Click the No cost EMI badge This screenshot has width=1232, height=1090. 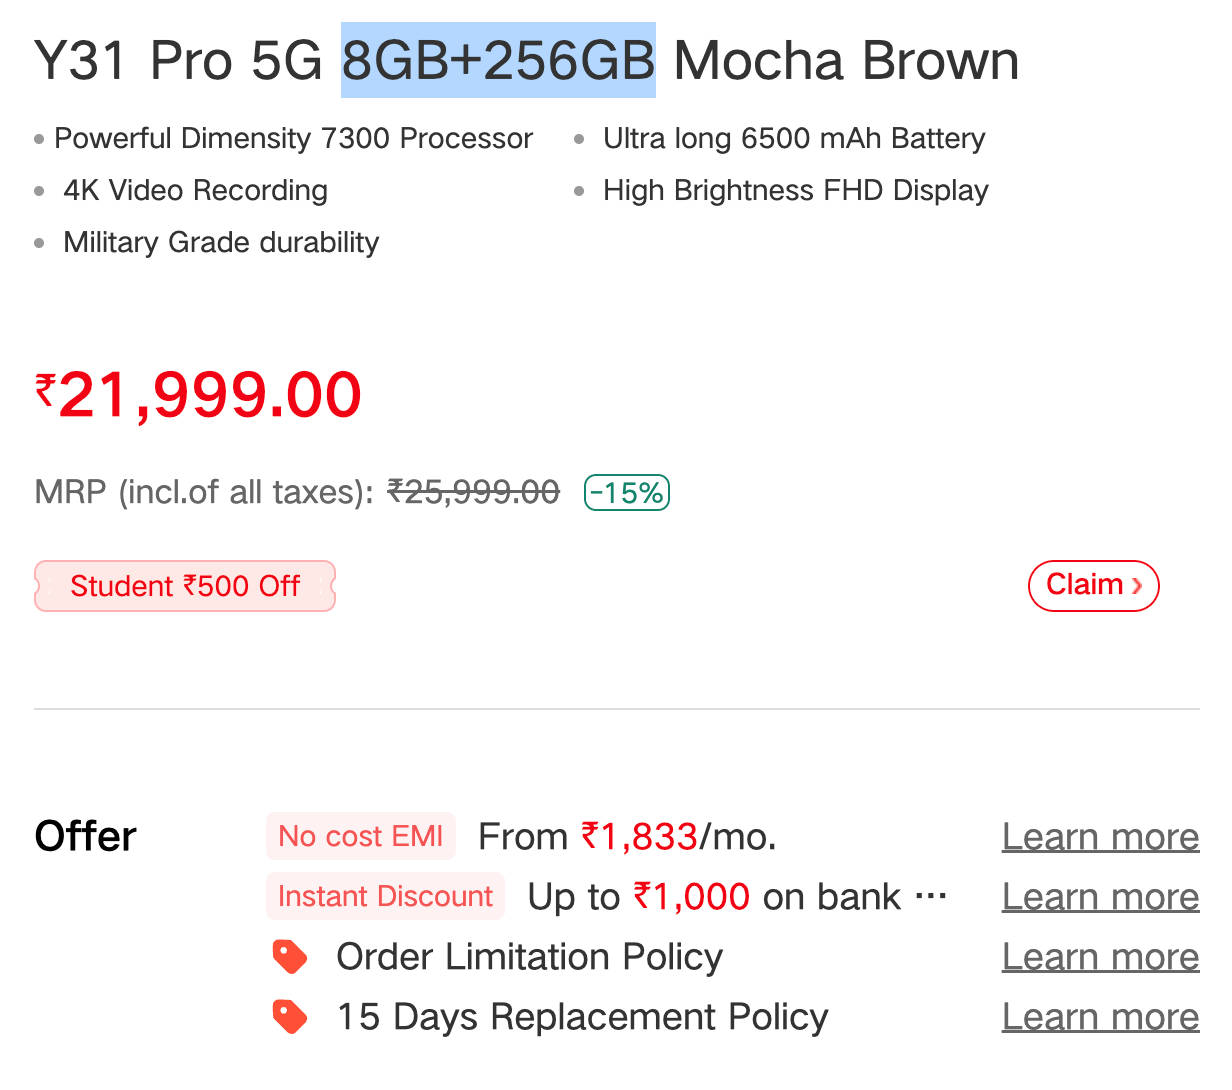coord(360,836)
